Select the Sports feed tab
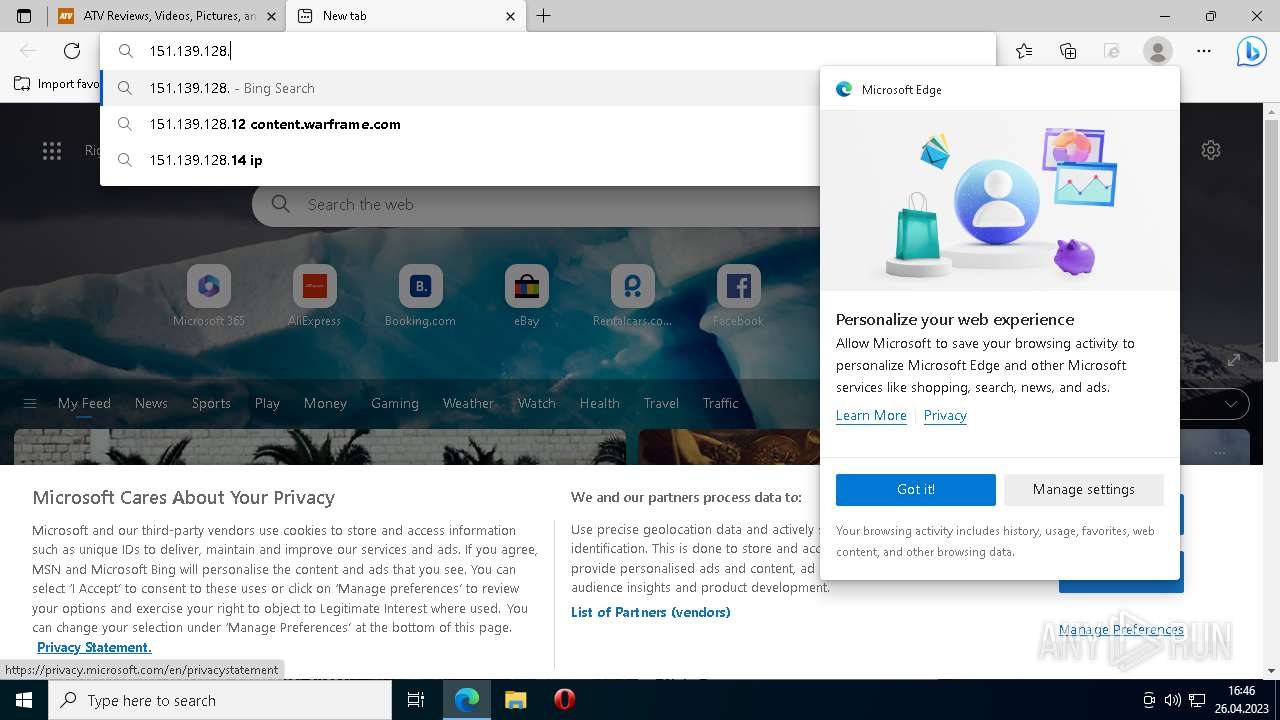1280x720 pixels. point(211,403)
